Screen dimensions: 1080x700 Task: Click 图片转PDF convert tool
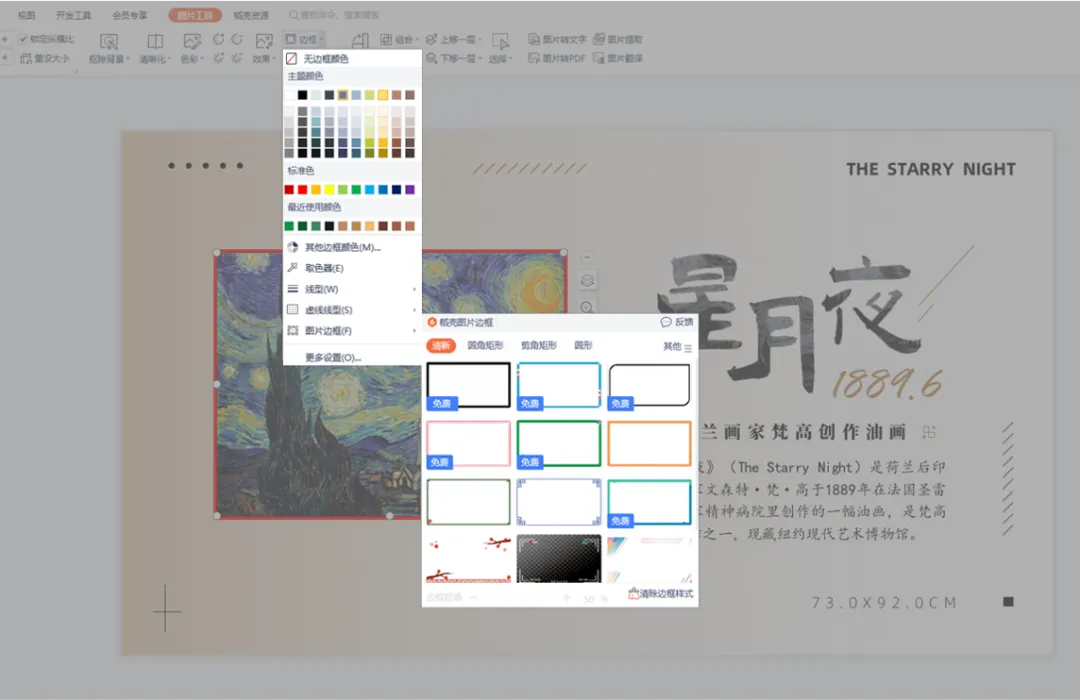click(557, 59)
